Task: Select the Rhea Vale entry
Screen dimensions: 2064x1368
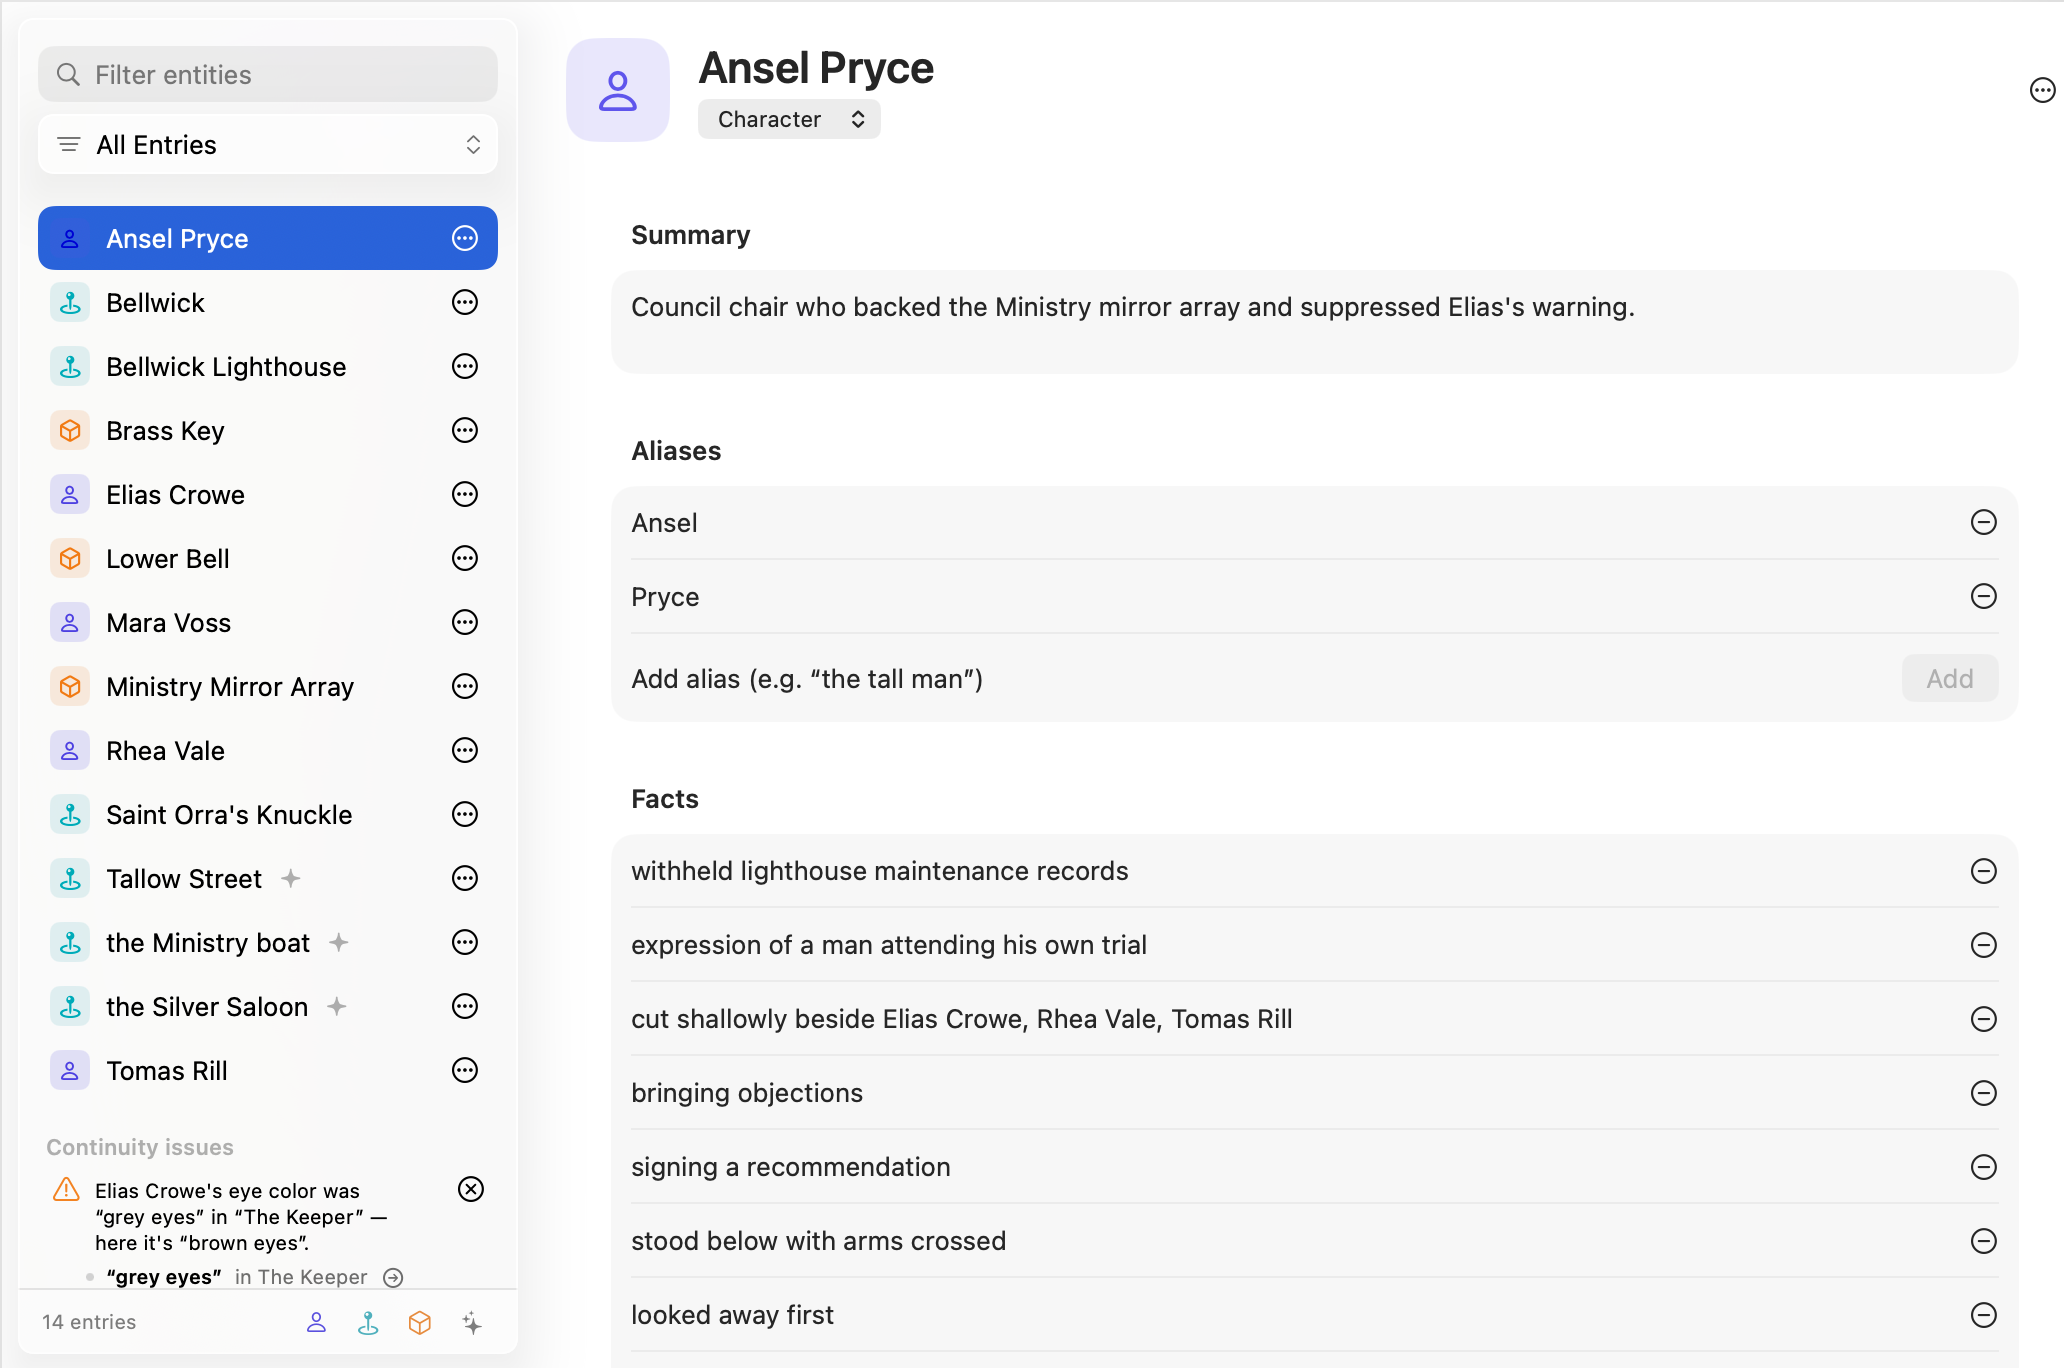Action: point(268,750)
